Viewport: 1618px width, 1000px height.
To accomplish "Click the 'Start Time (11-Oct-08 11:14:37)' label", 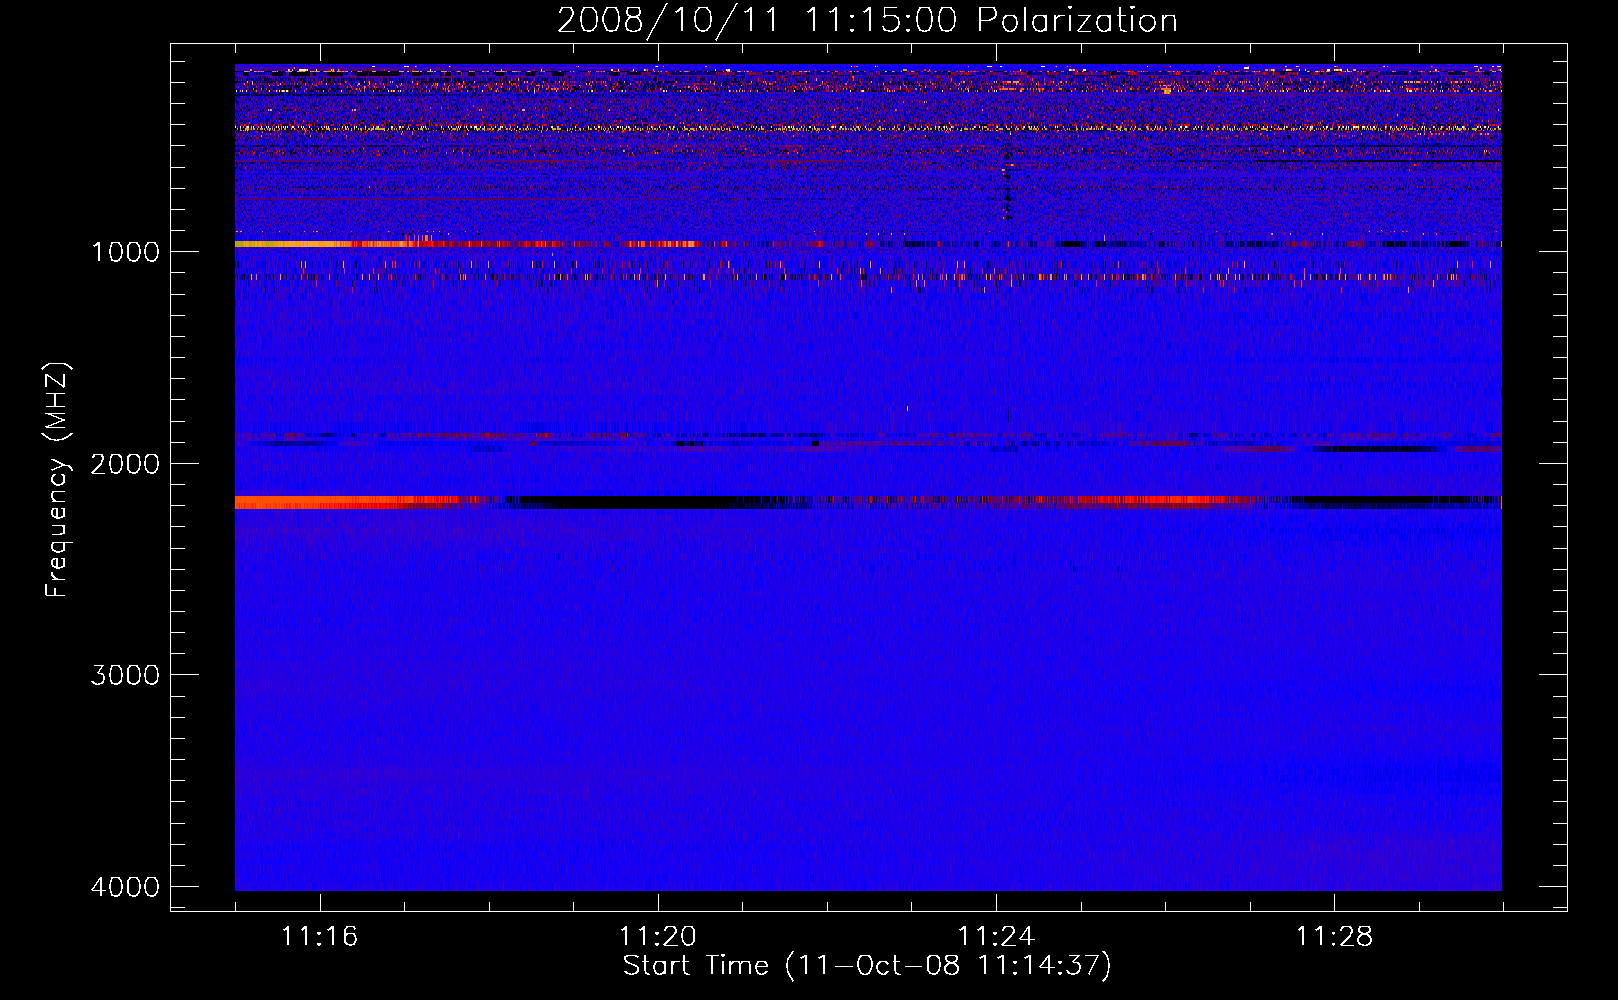I will 867,966.
